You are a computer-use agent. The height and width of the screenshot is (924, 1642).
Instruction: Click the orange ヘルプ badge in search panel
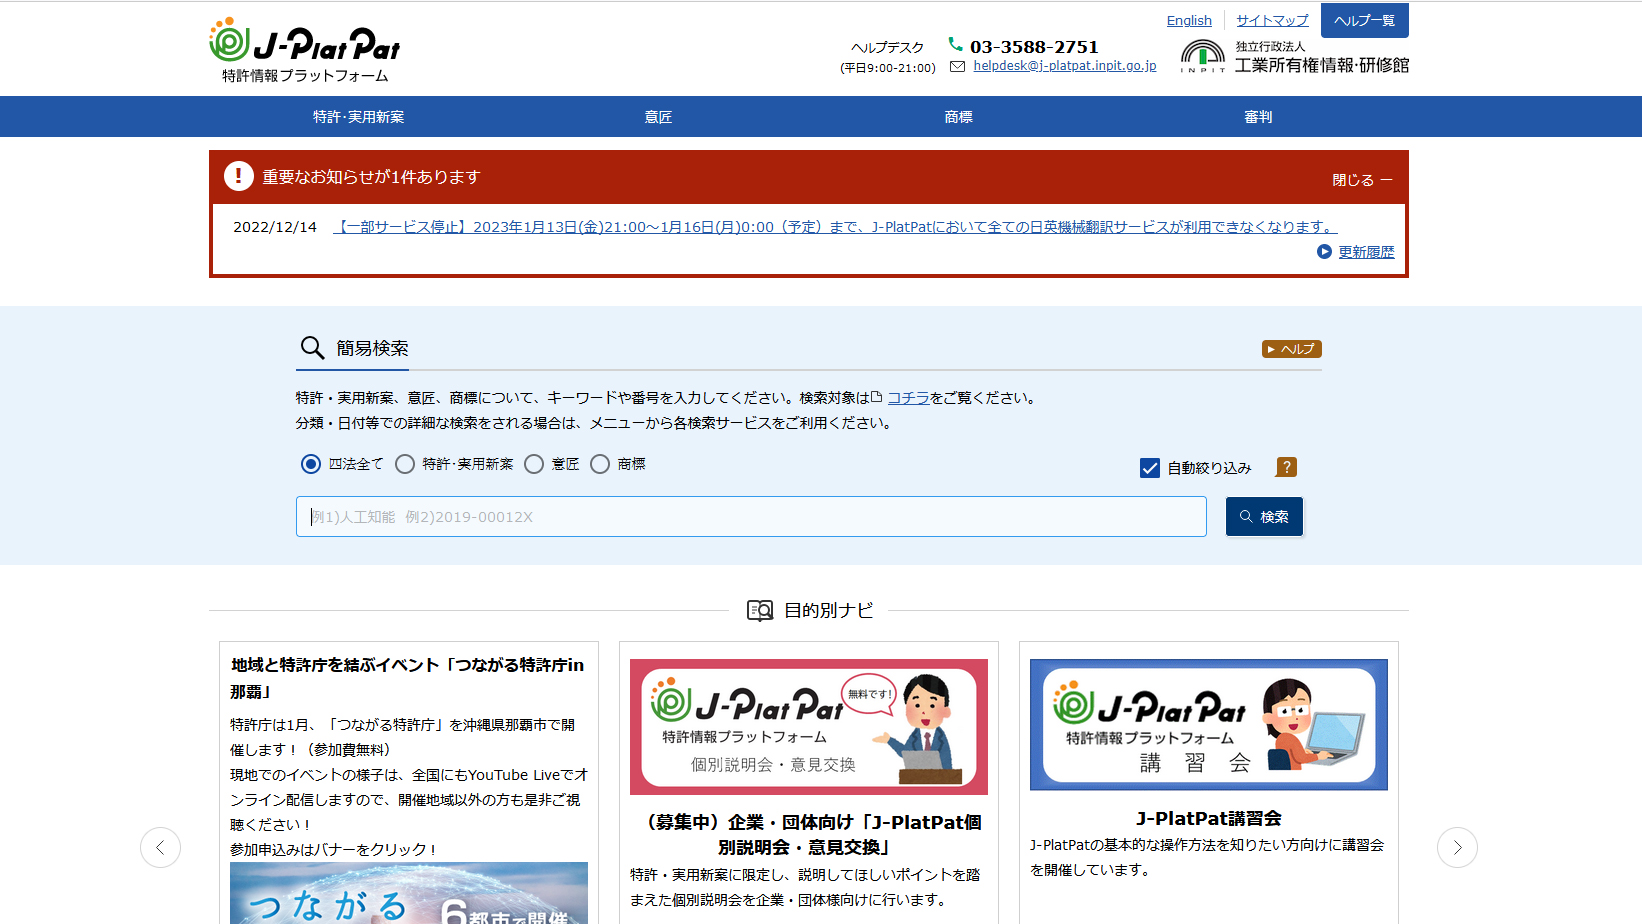(1291, 349)
